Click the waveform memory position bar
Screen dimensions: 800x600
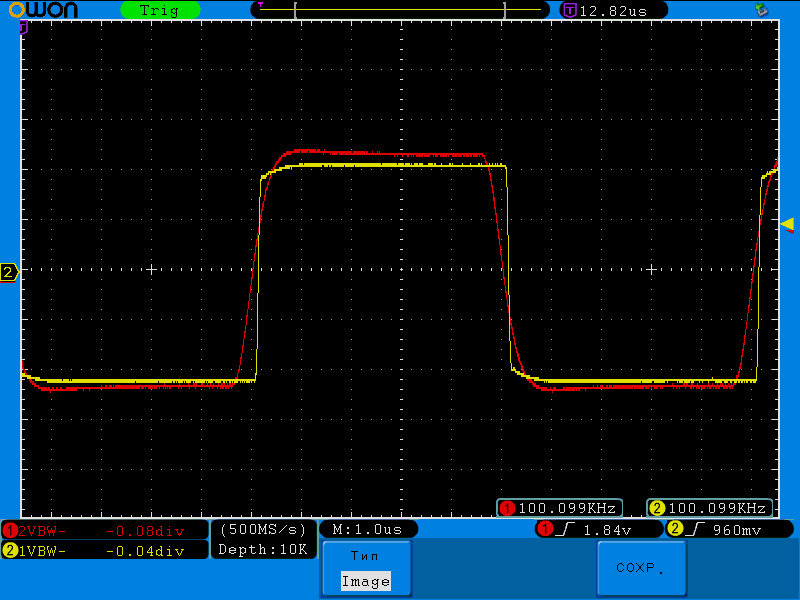coord(400,10)
